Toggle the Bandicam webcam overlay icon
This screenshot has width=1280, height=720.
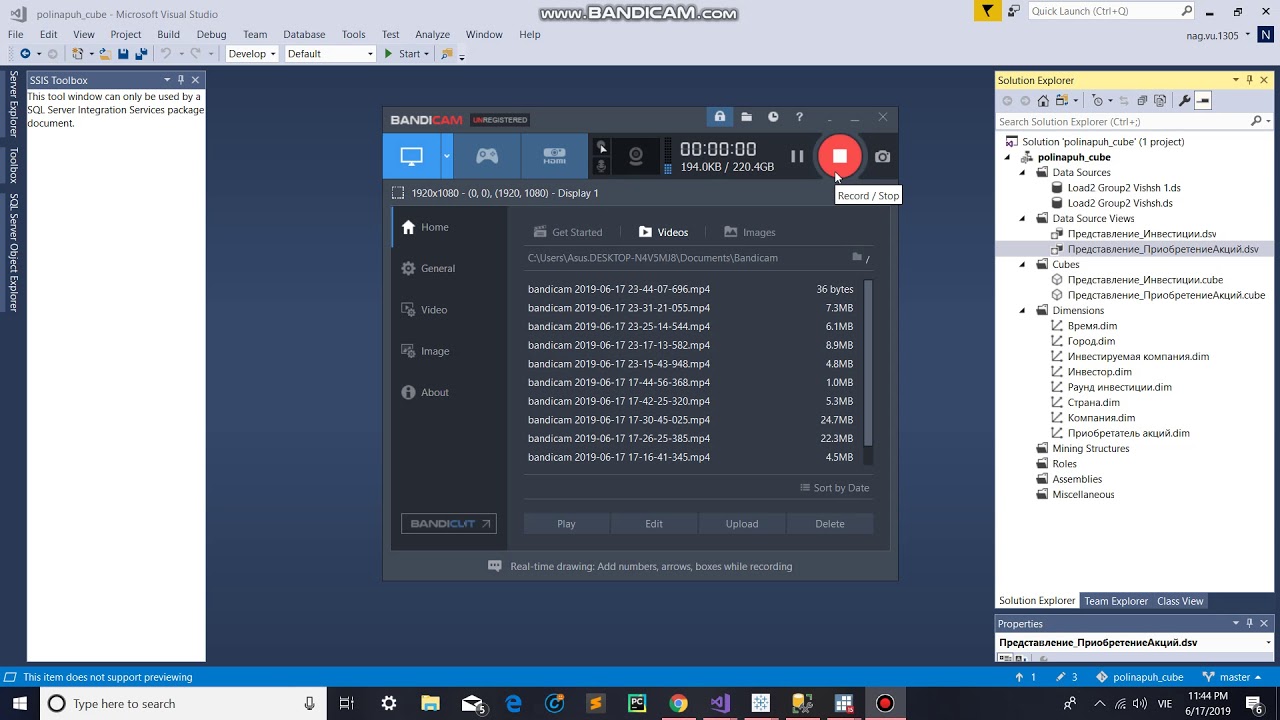636,156
